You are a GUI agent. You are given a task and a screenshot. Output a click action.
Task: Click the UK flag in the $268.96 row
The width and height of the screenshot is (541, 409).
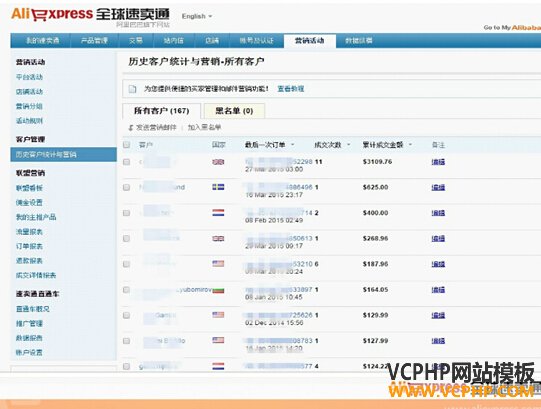click(x=218, y=238)
